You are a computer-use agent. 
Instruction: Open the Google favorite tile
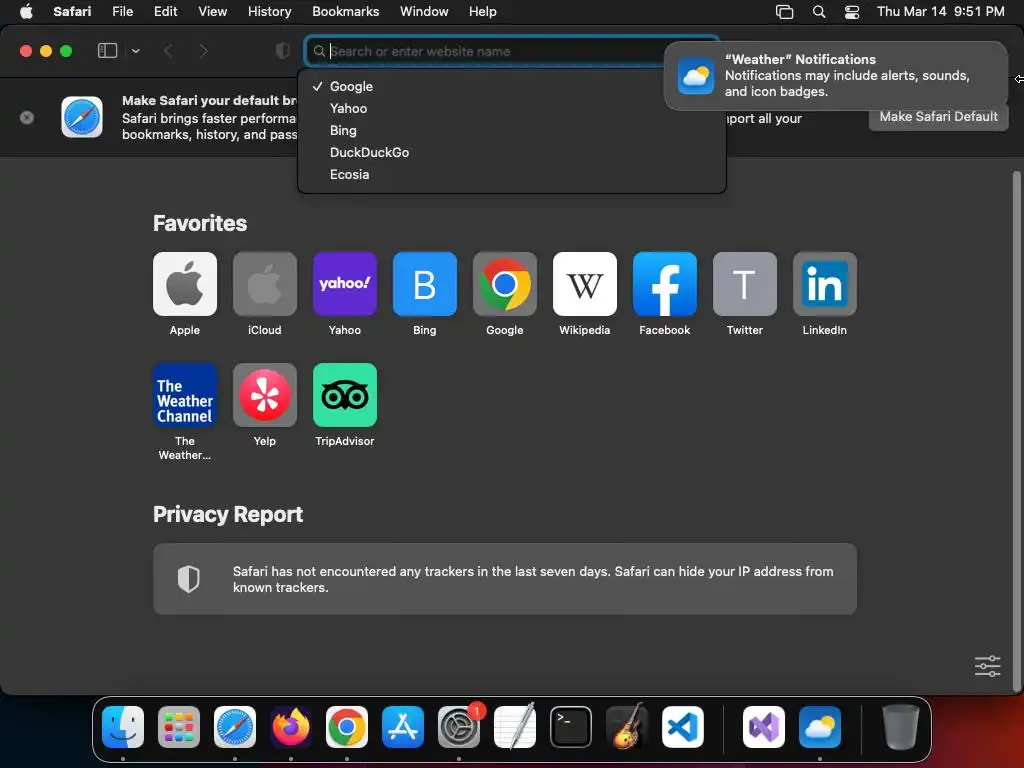505,284
